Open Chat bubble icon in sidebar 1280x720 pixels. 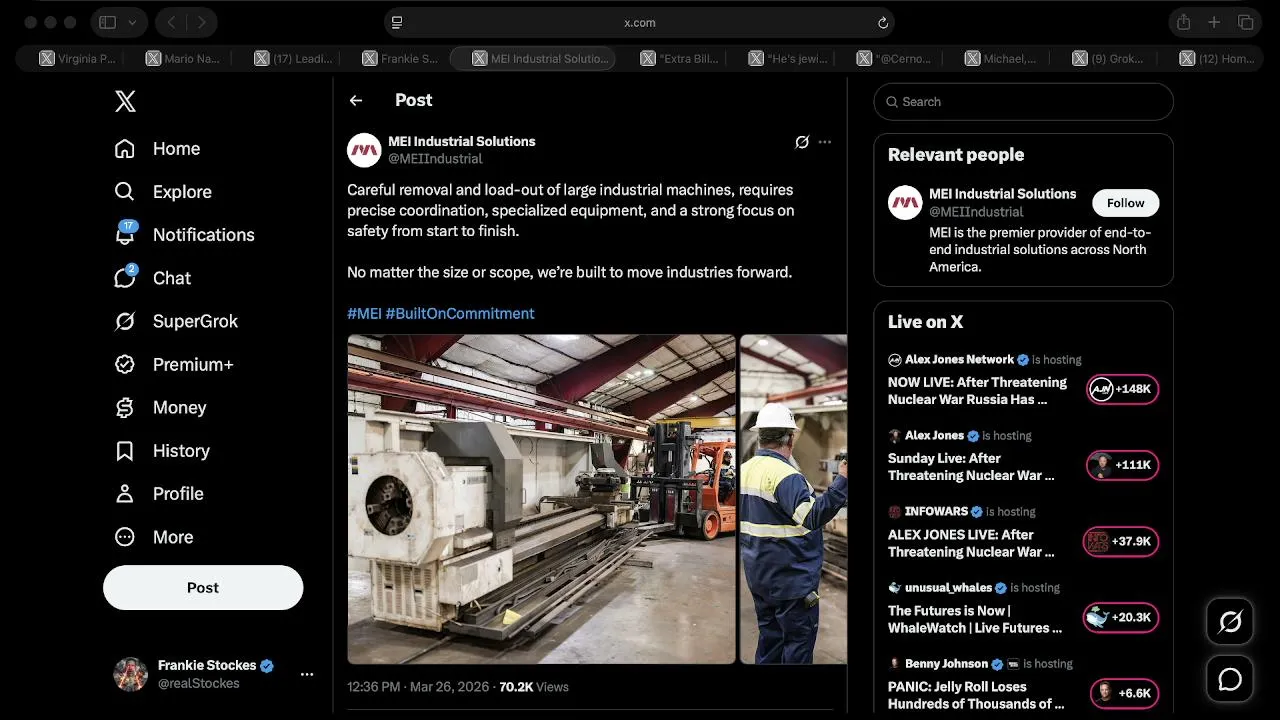[x=125, y=277]
